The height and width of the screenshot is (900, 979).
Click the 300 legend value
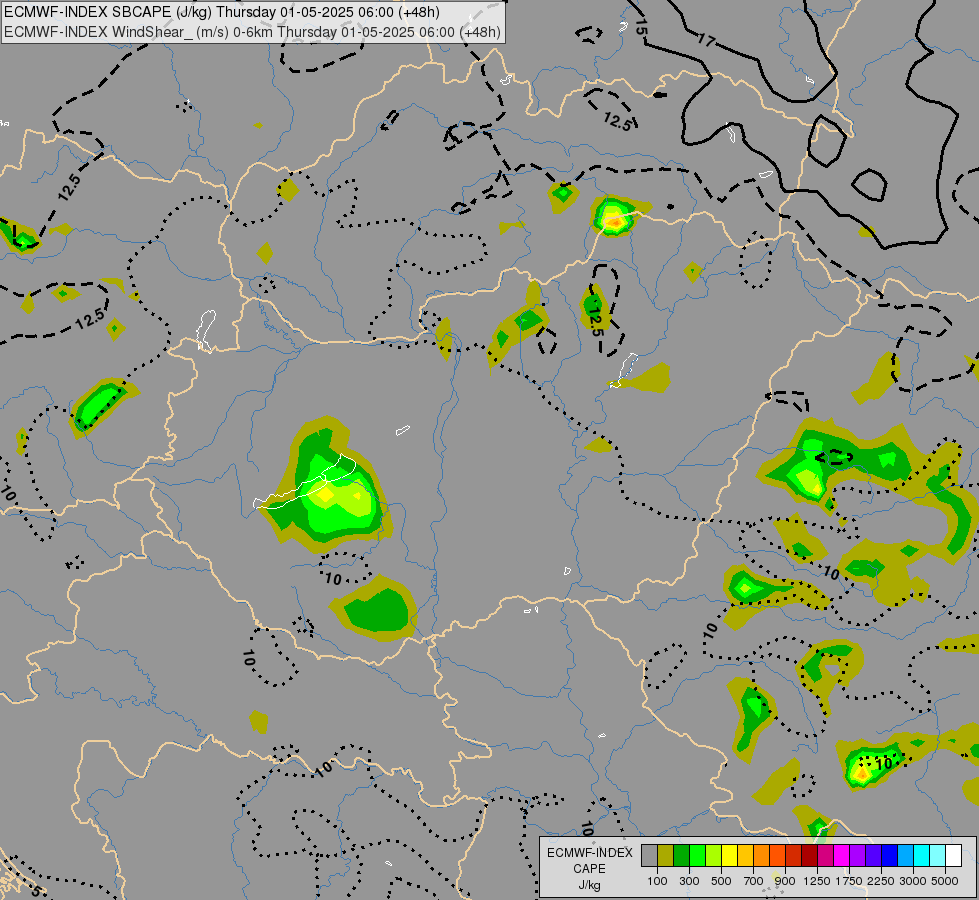tap(689, 881)
